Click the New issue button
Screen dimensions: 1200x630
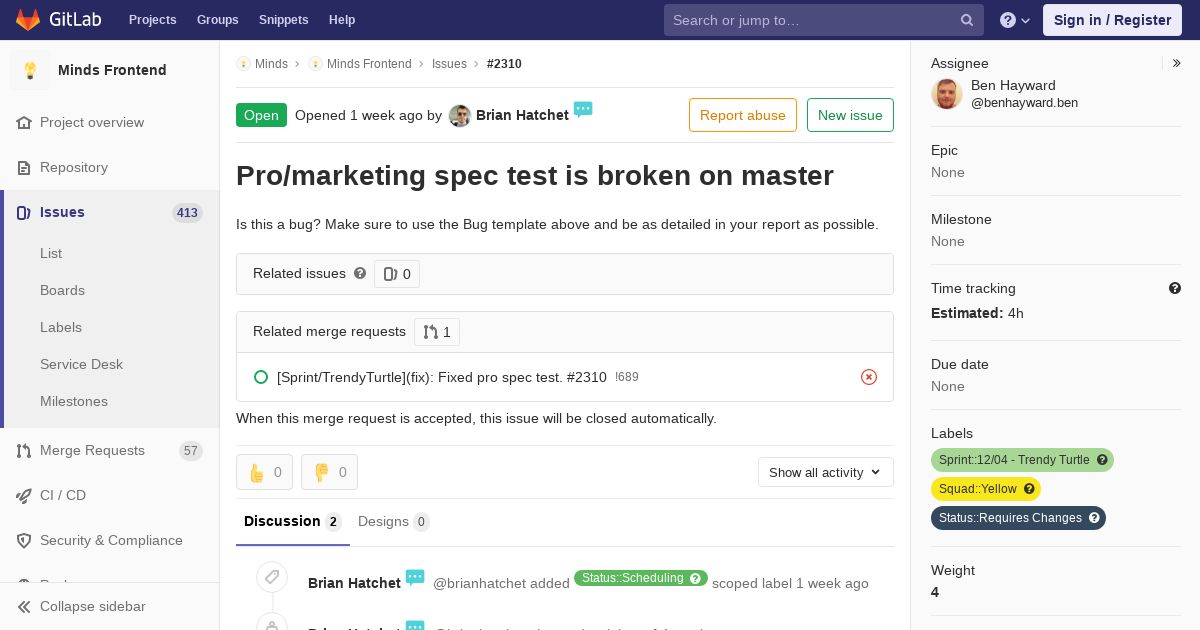point(850,115)
